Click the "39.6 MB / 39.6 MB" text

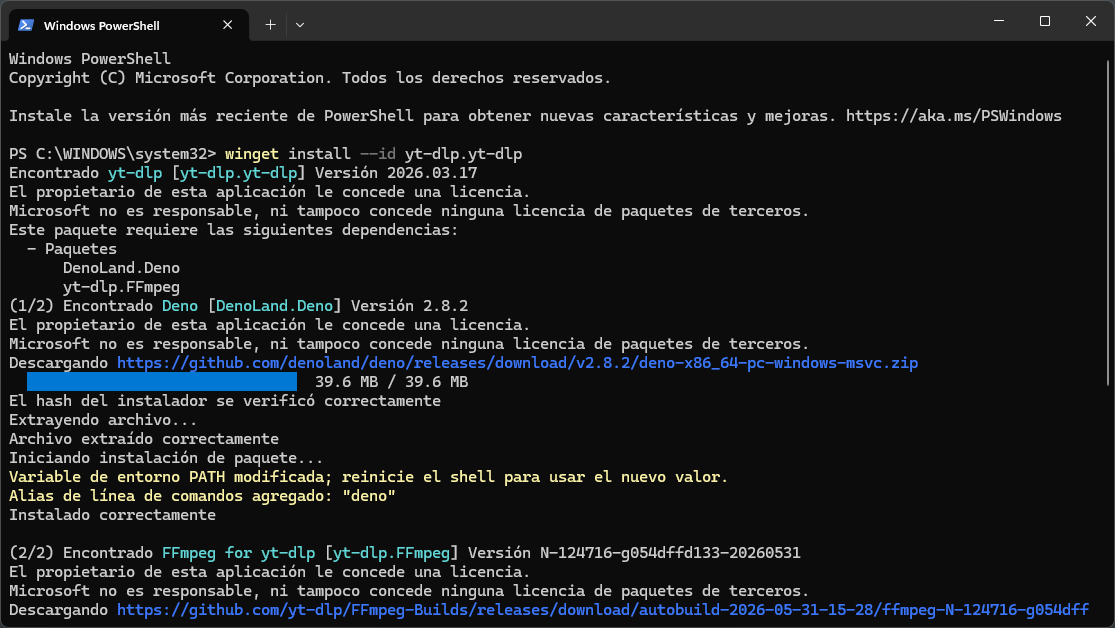pyautogui.click(x=391, y=382)
